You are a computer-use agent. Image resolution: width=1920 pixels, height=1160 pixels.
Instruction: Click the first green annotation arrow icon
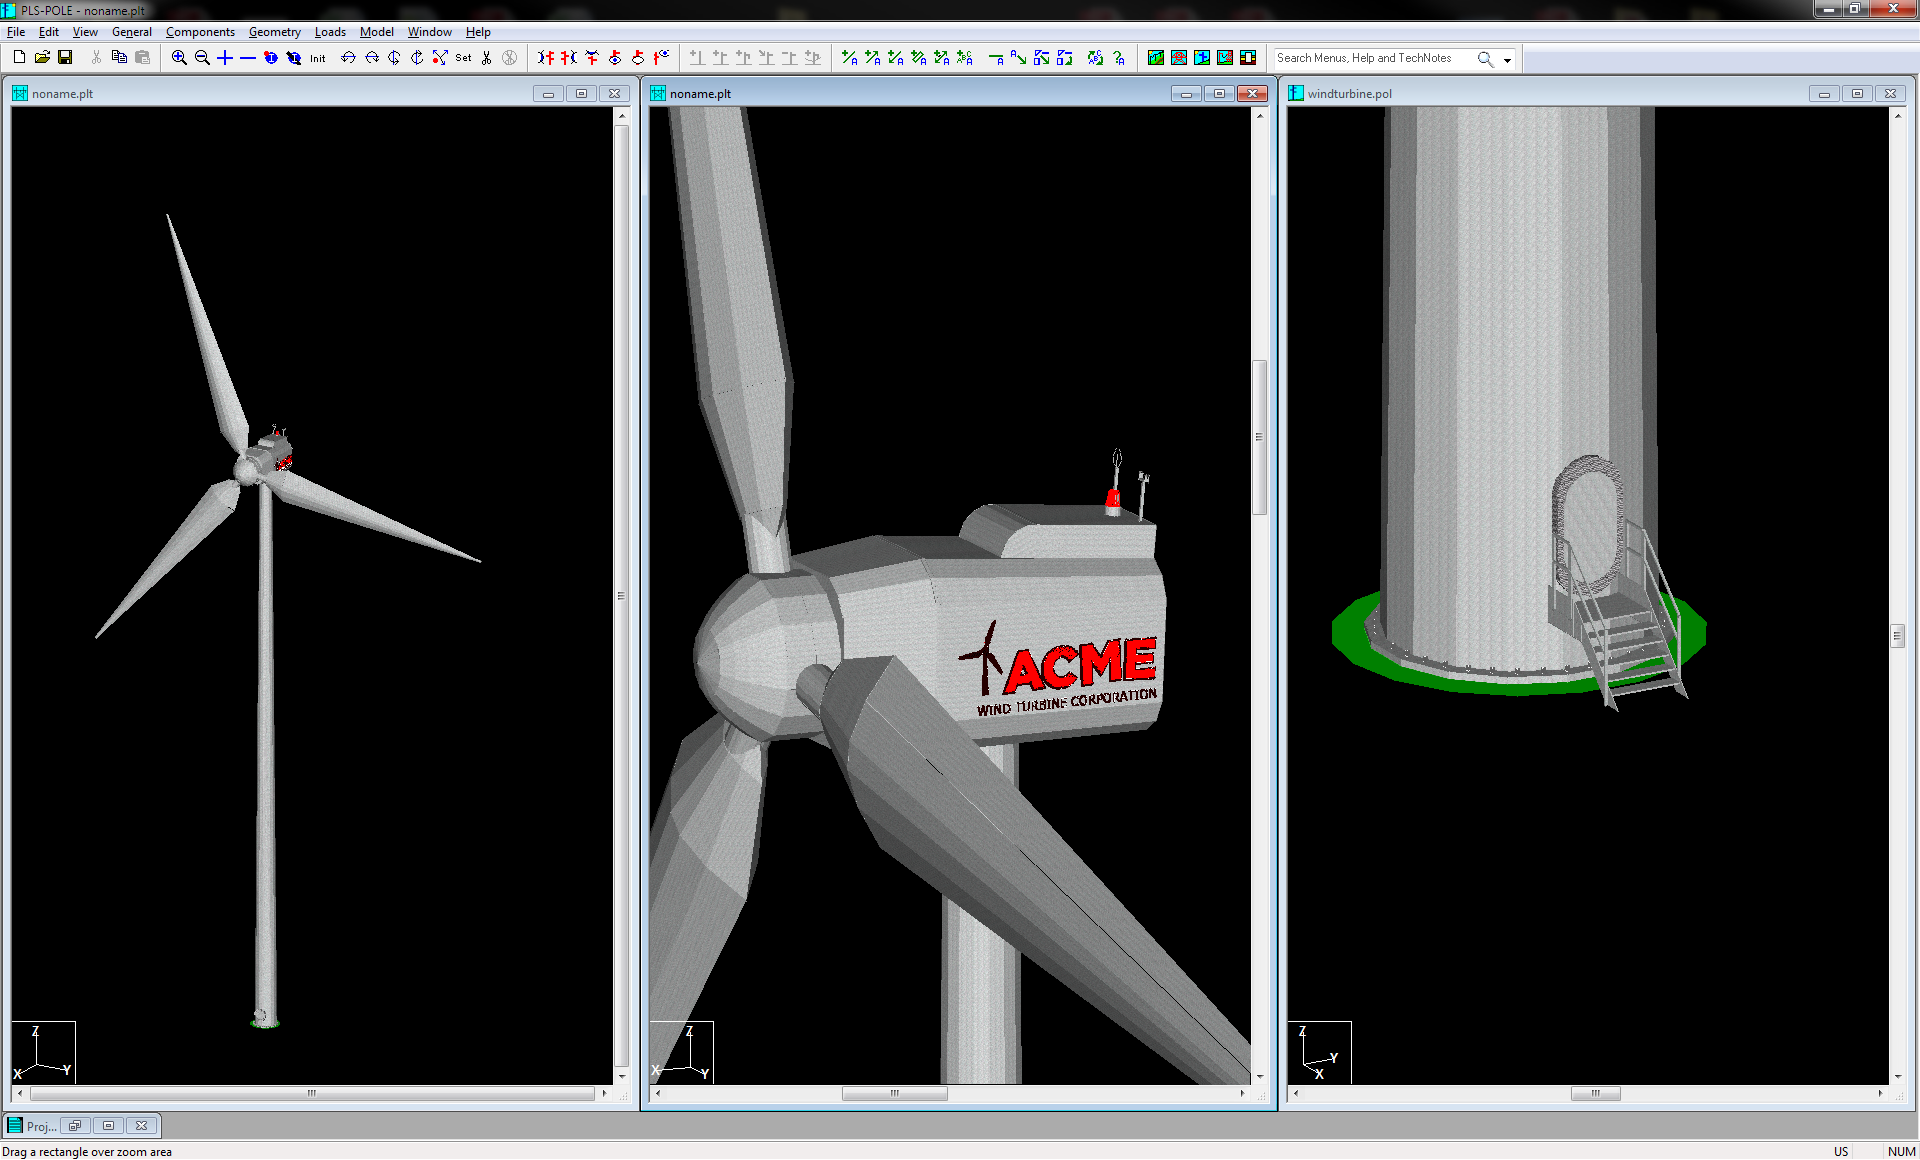[x=850, y=58]
